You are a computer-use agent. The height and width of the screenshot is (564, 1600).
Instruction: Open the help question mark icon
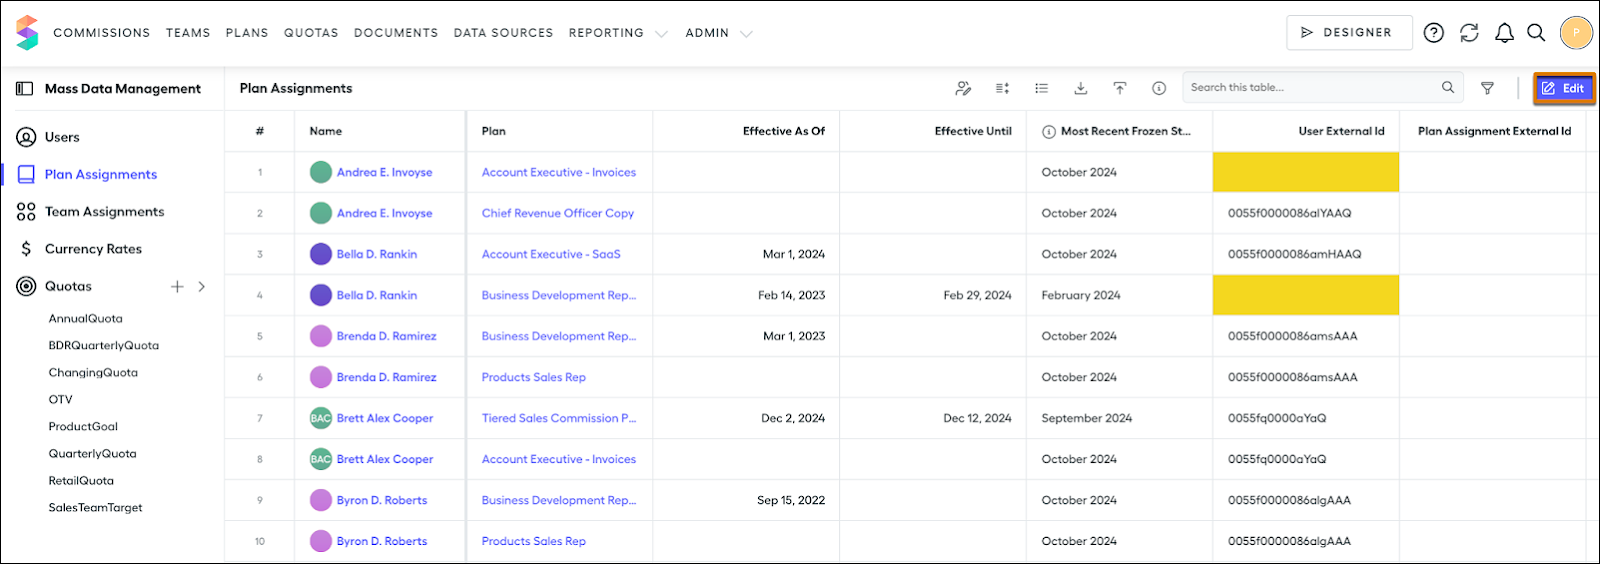pos(1434,33)
